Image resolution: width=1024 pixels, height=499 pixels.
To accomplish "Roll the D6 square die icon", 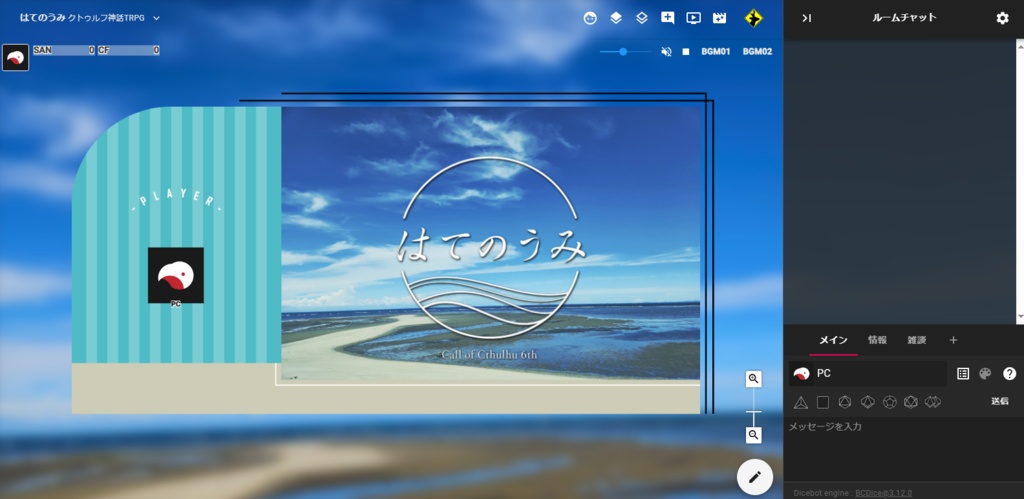I will 823,402.
